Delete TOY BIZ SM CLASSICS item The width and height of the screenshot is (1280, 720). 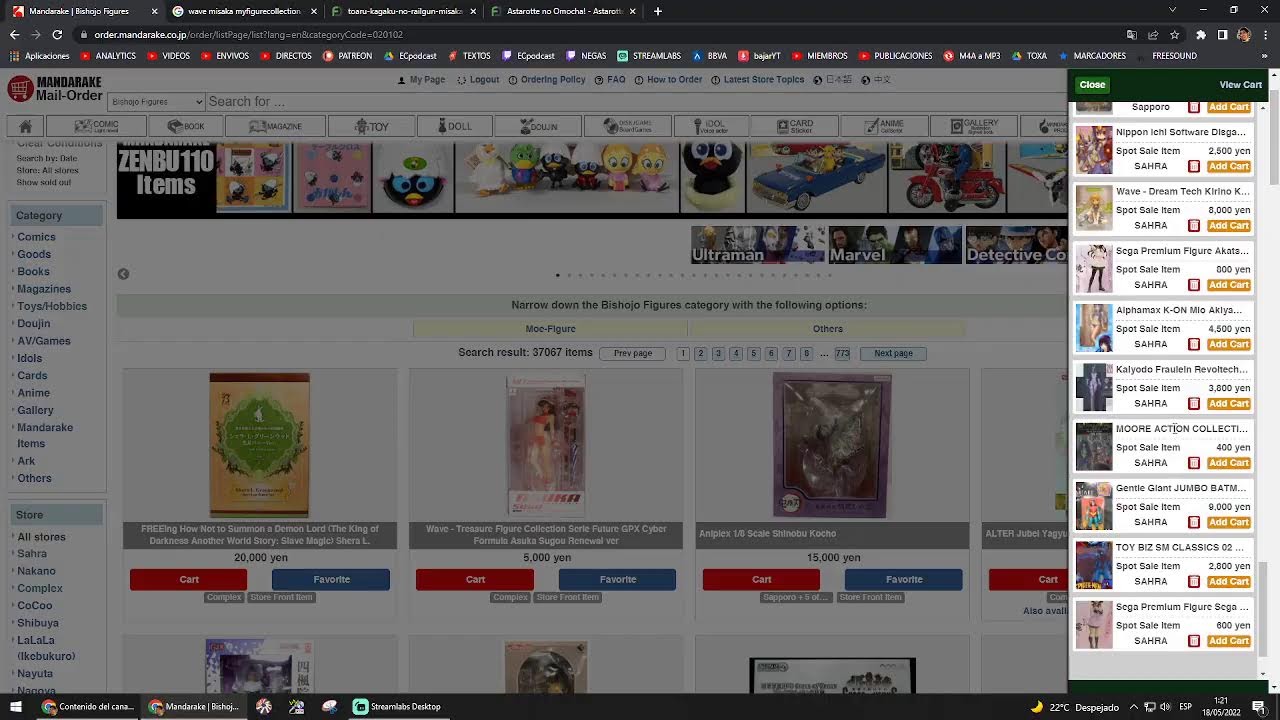click(x=1193, y=581)
